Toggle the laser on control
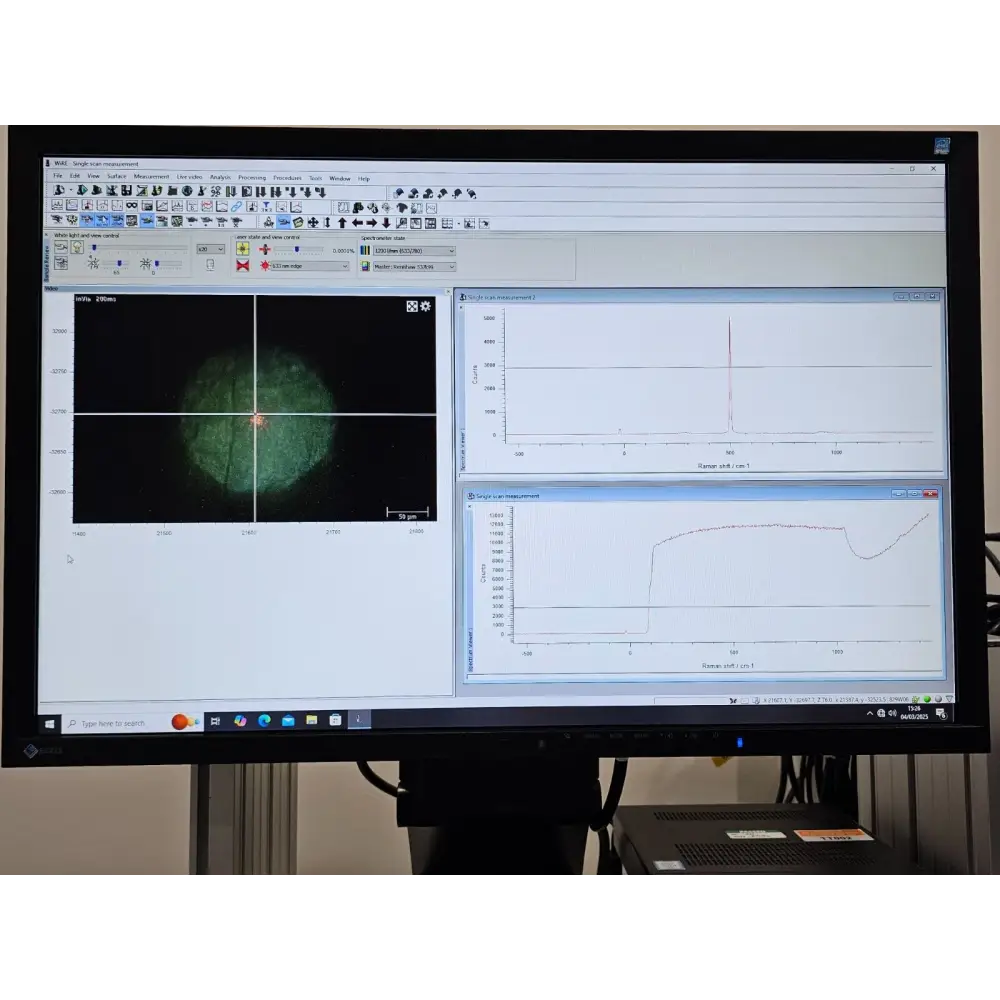This screenshot has height=1000, width=1000. 243,248
